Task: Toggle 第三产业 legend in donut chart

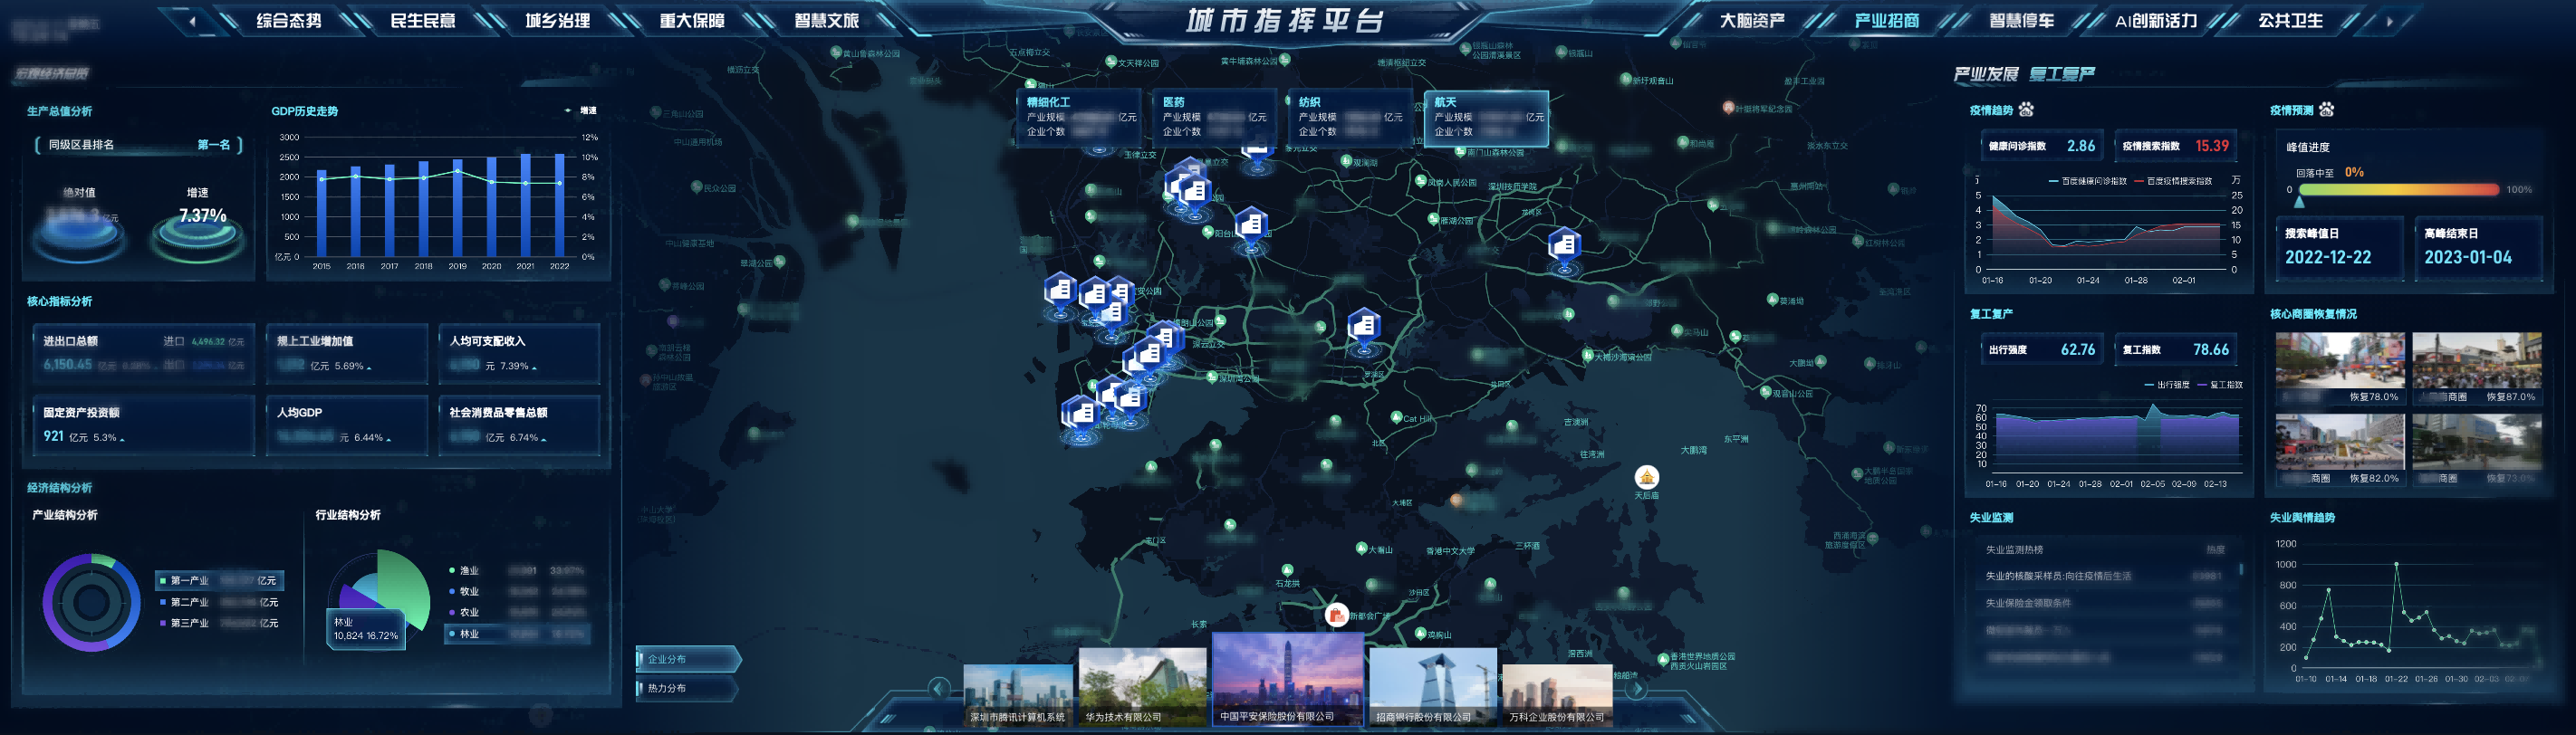Action: tap(220, 623)
